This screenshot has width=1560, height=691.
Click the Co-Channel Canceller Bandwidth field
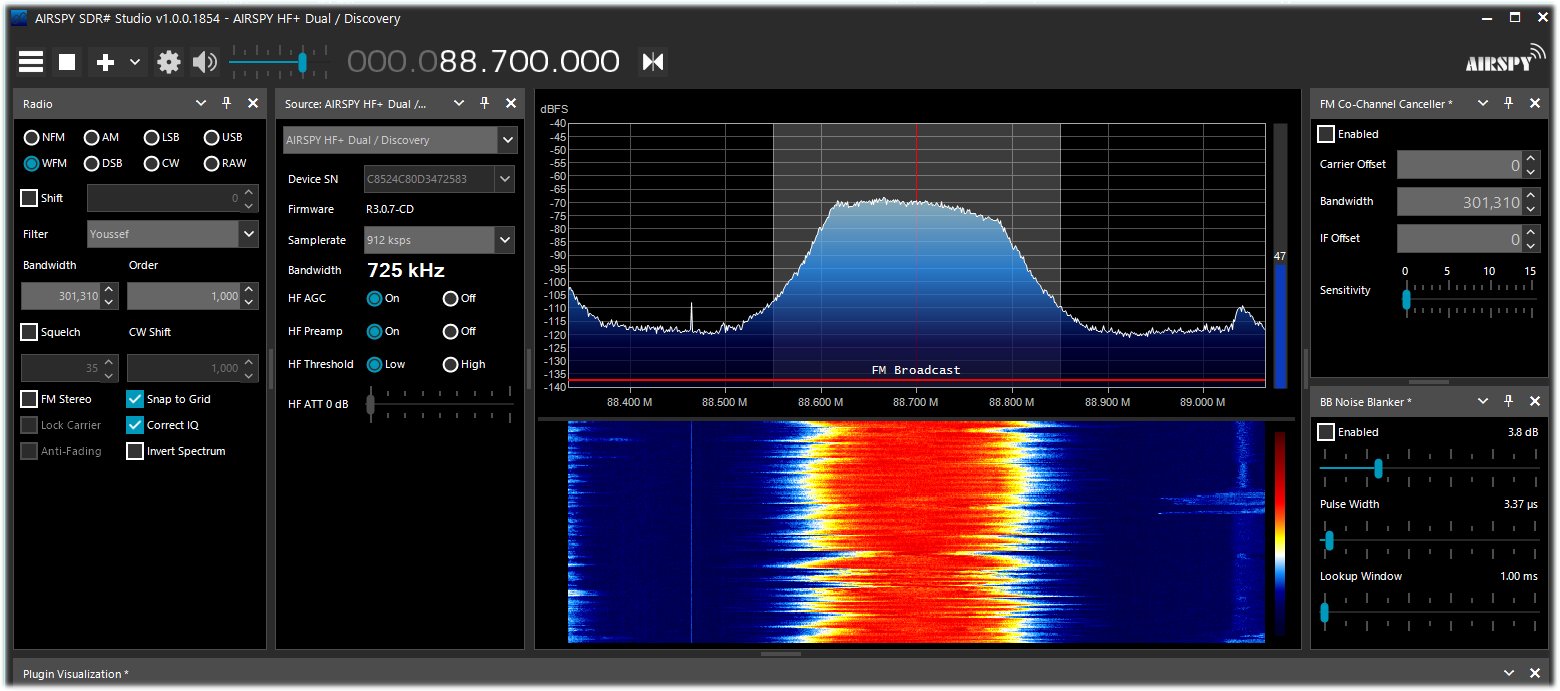click(x=1459, y=202)
